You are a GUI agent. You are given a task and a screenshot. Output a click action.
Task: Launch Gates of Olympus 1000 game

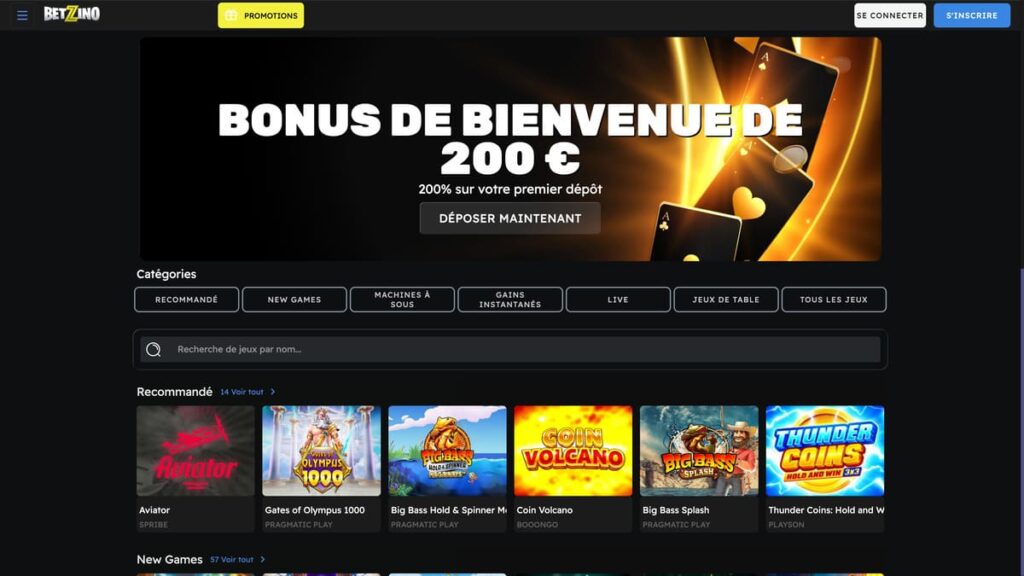(x=321, y=451)
